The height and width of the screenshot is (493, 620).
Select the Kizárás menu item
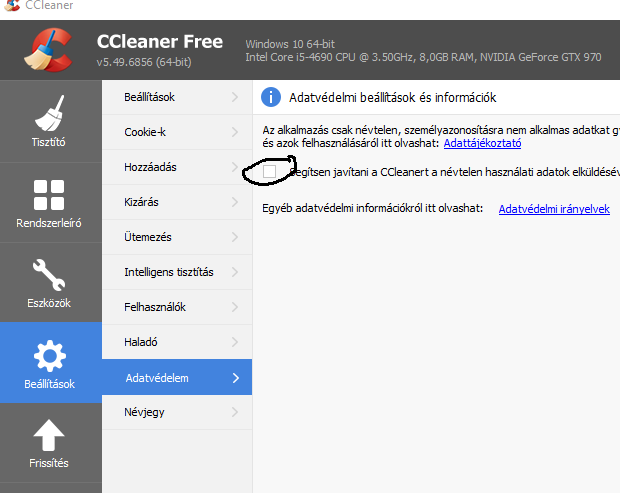pyautogui.click(x=177, y=202)
